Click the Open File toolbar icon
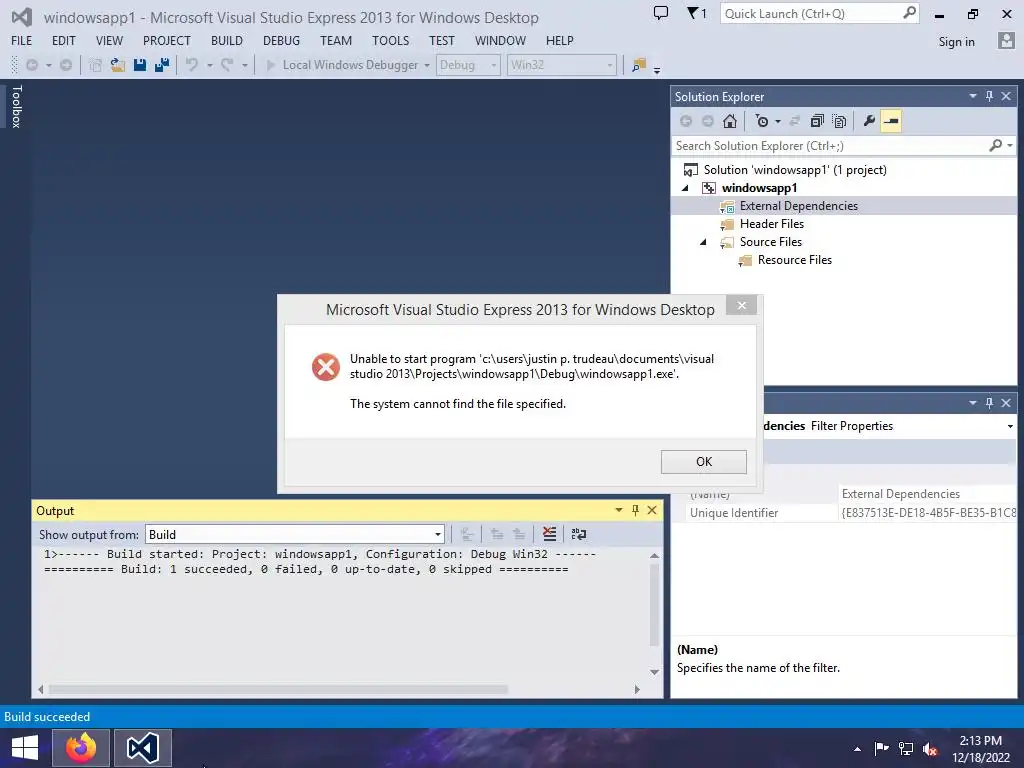This screenshot has height=768, width=1024. click(118, 65)
